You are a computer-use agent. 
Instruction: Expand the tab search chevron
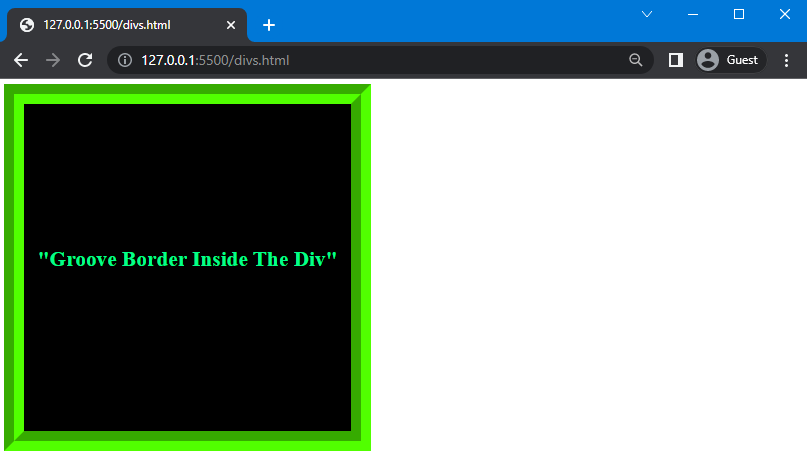pyautogui.click(x=646, y=14)
